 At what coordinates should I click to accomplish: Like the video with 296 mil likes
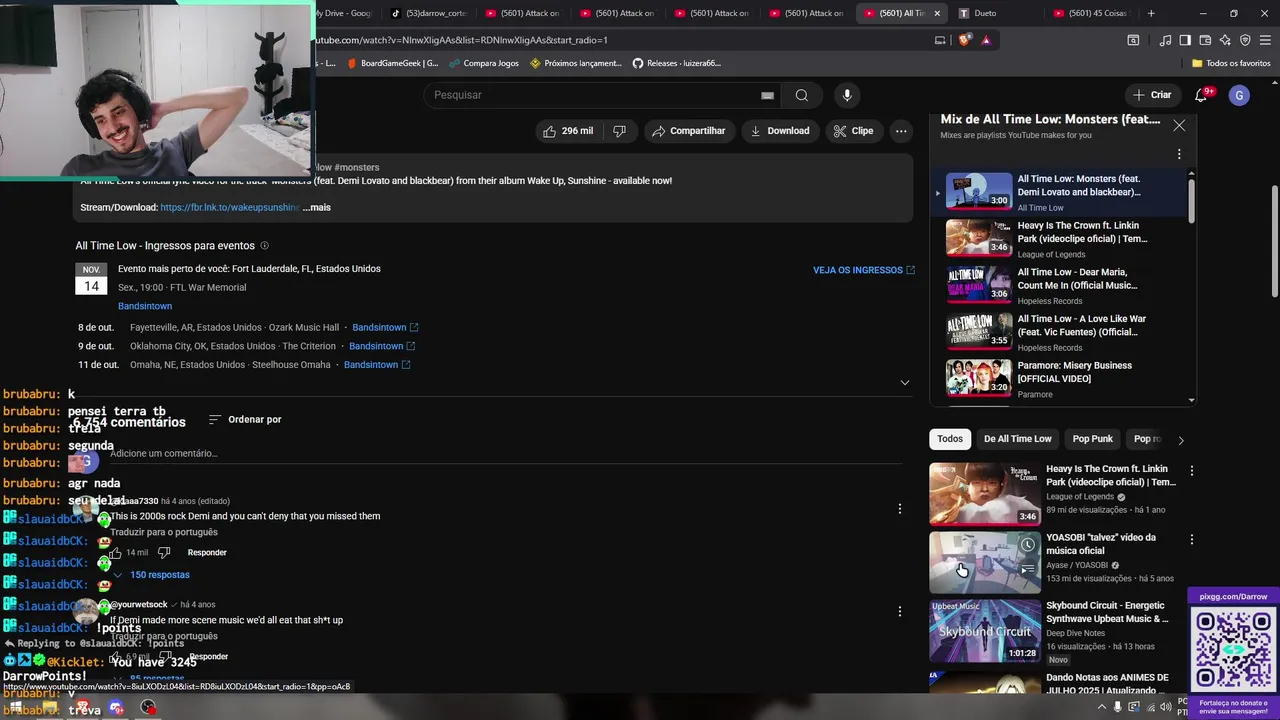[x=568, y=131]
